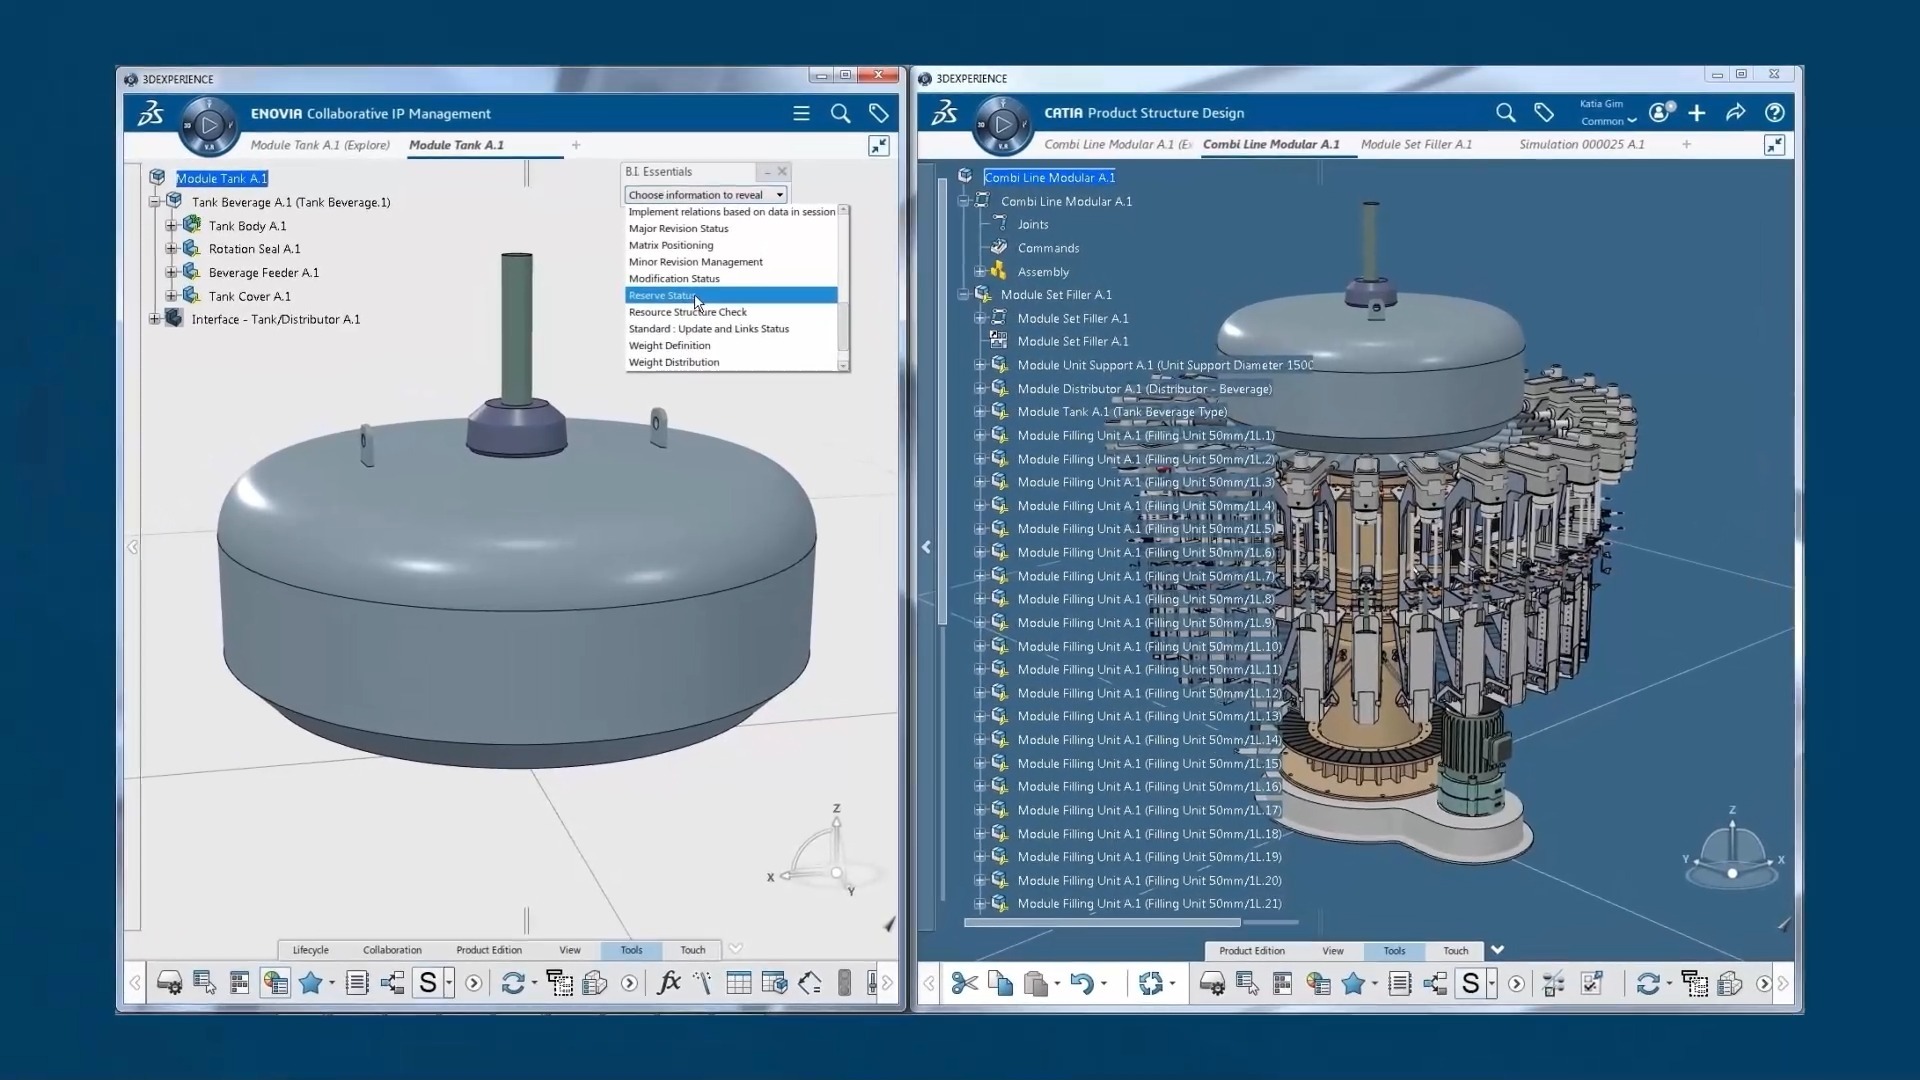Select Weight Distribution from the list
Image resolution: width=1920 pixels, height=1080 pixels.
click(673, 362)
